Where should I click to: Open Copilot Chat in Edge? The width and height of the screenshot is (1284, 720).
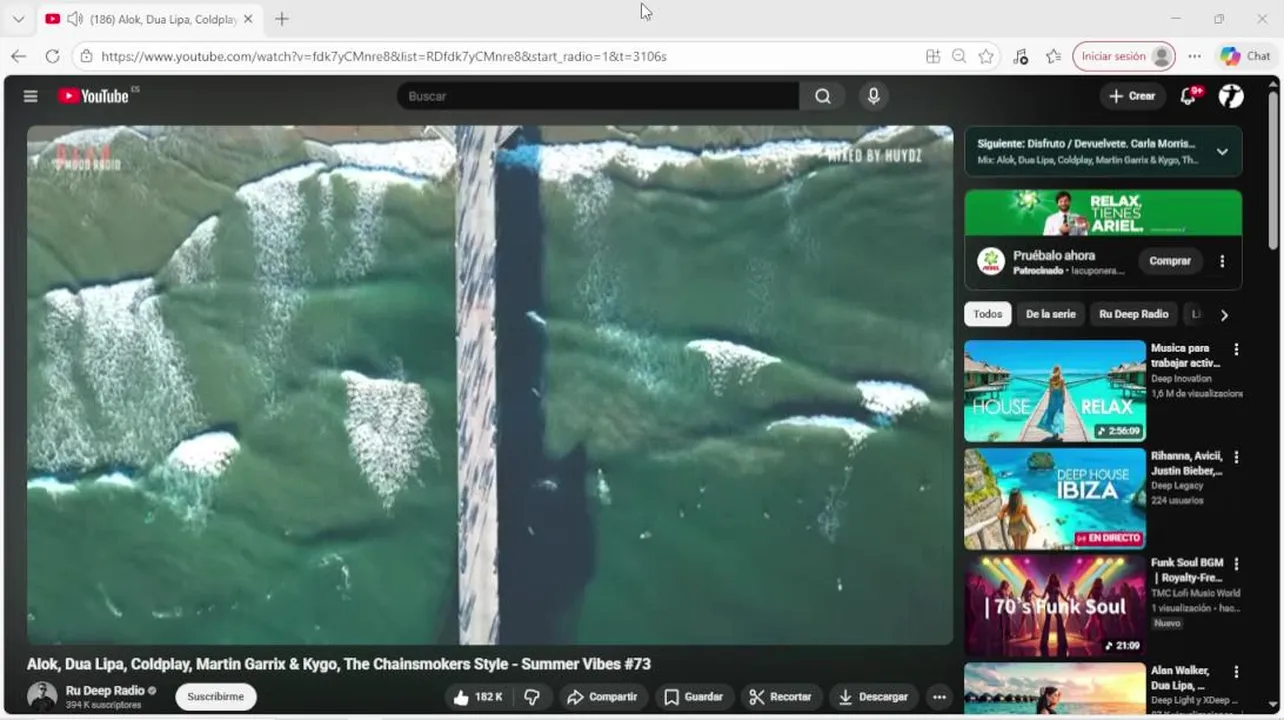1245,56
